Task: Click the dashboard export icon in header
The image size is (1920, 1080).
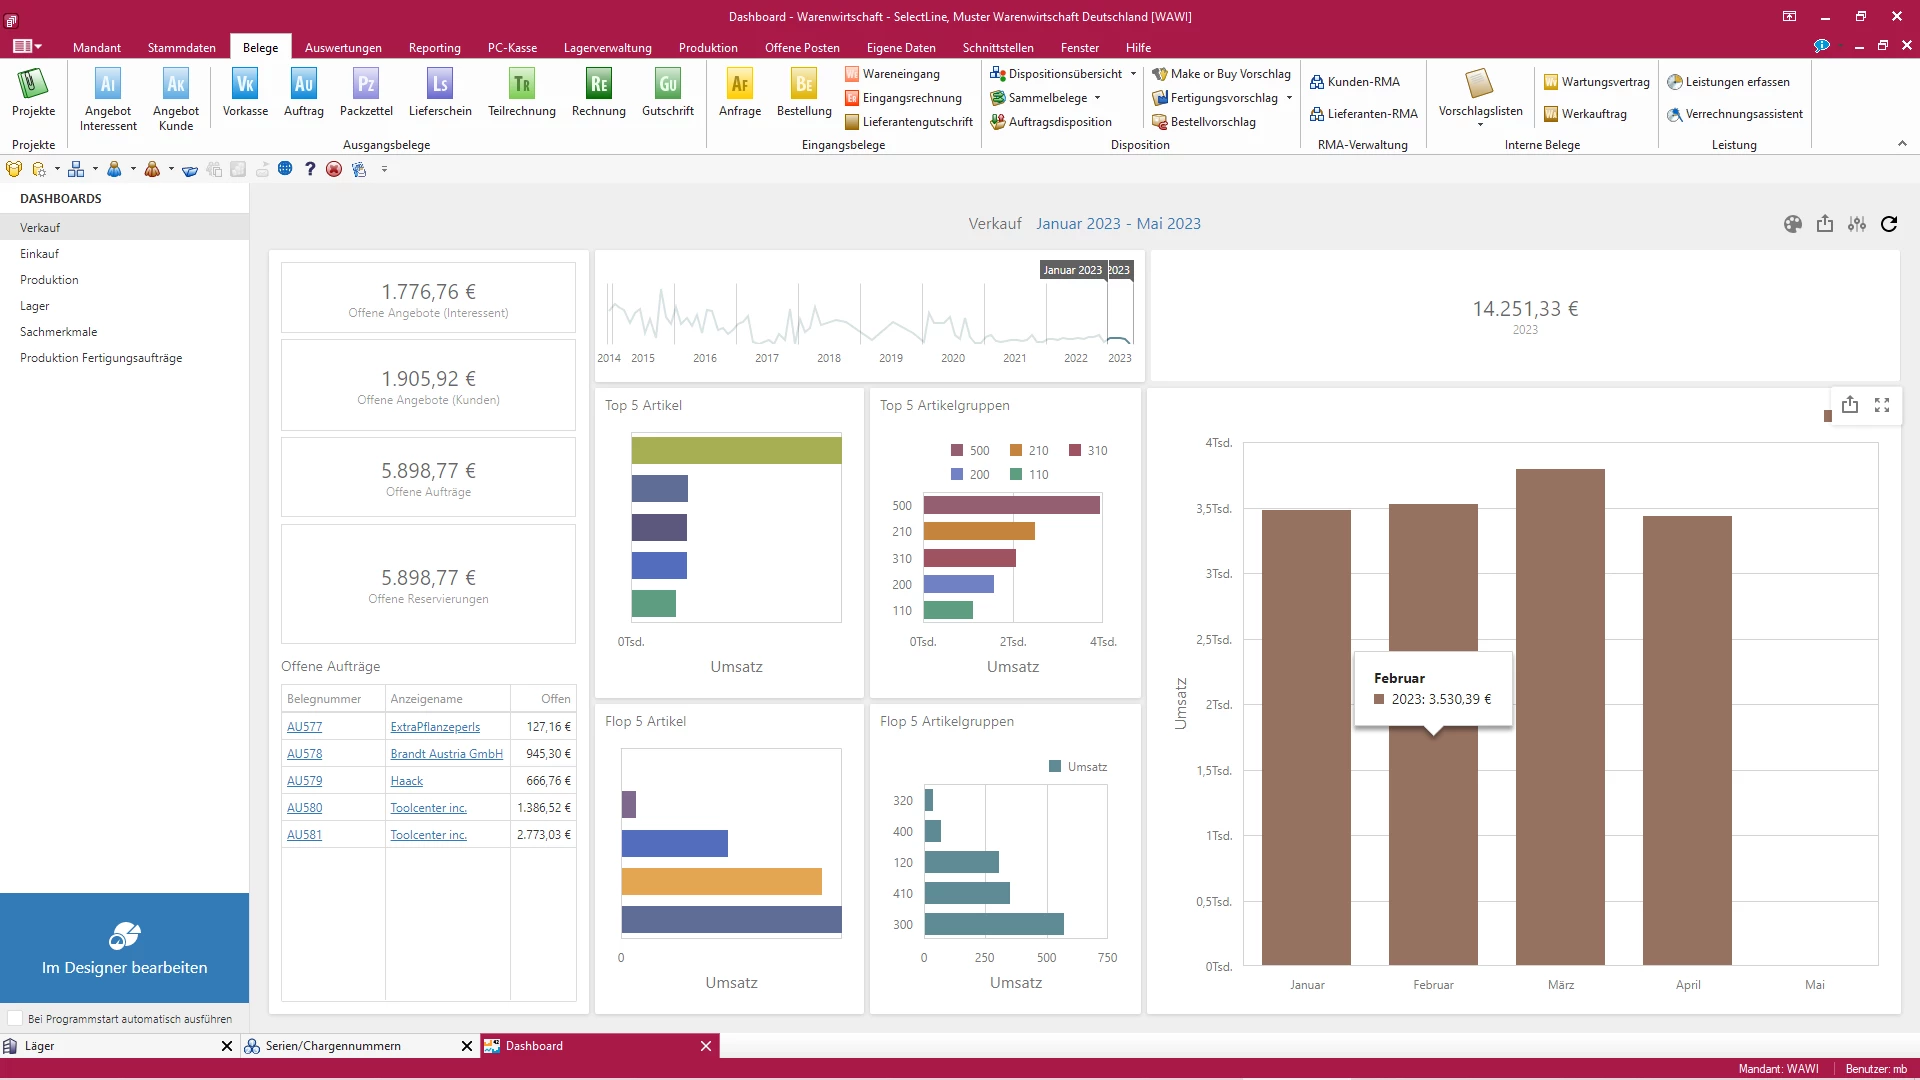Action: (x=1825, y=224)
